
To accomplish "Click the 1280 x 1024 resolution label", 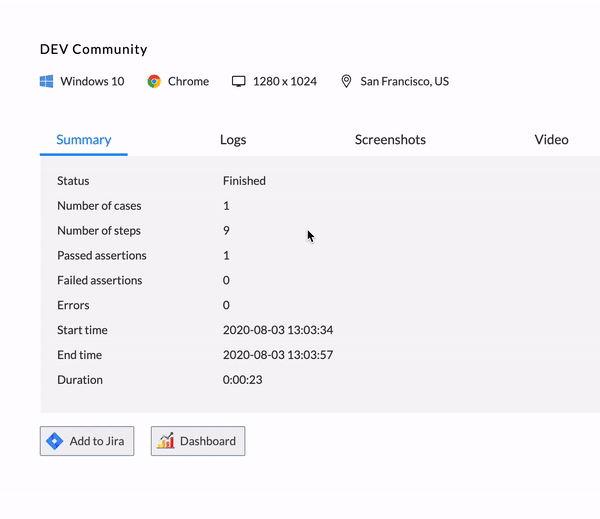I will [285, 81].
